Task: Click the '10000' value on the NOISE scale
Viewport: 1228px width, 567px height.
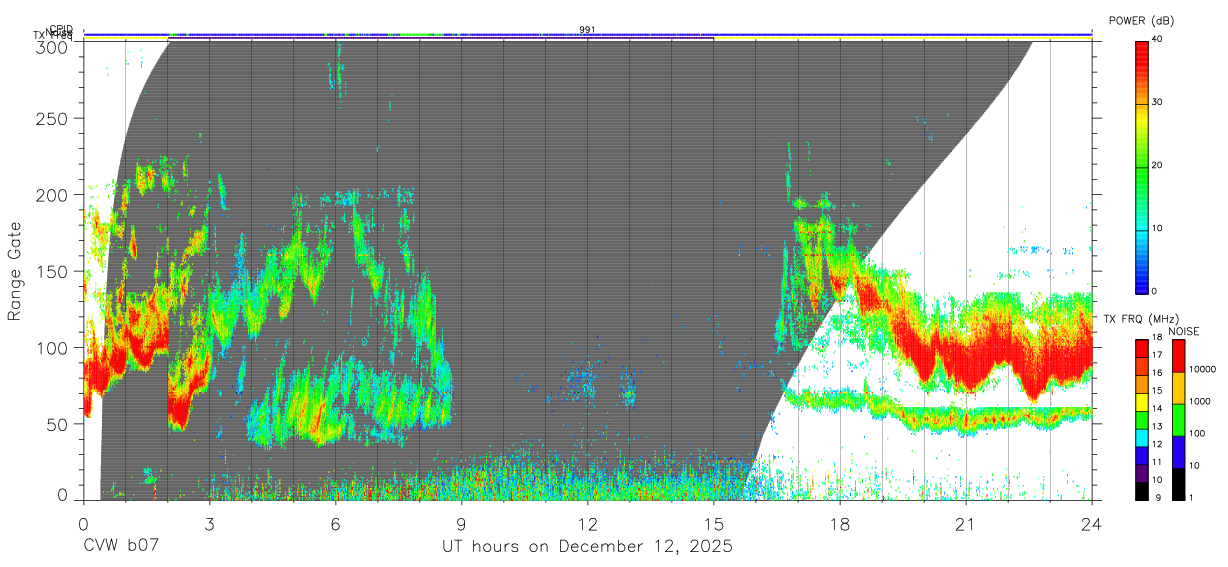Action: tap(1203, 369)
